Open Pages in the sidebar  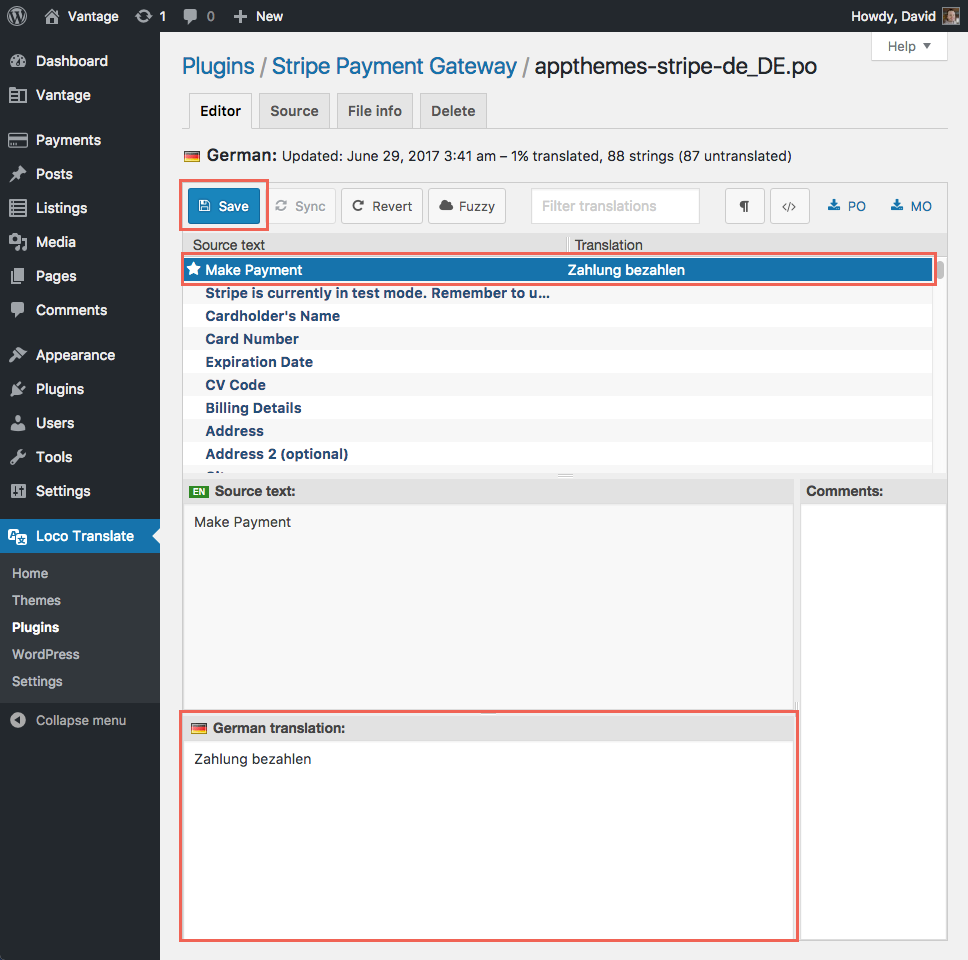coord(80,276)
